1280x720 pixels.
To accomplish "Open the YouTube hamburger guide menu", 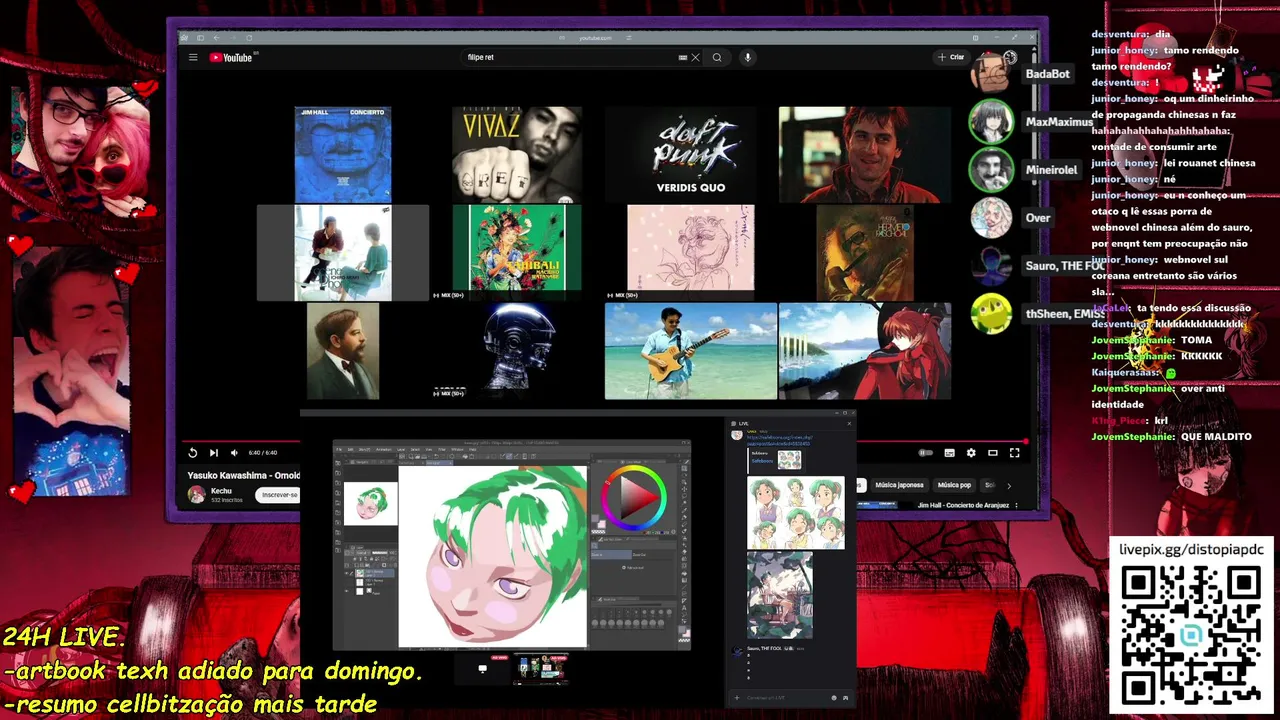I will tap(193, 57).
